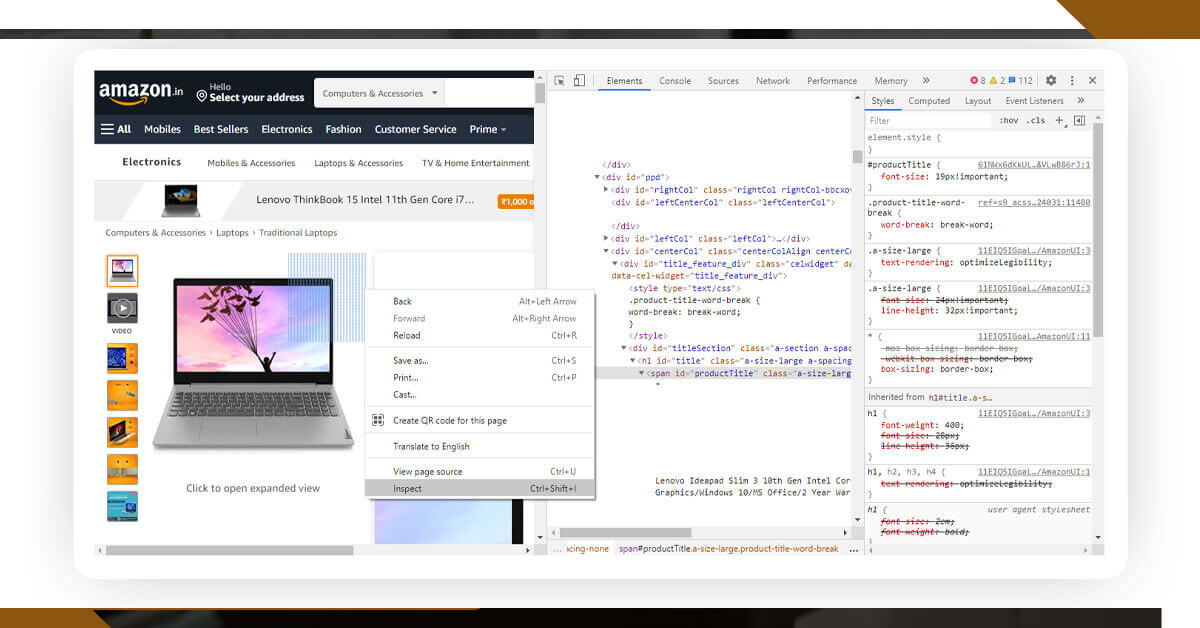The width and height of the screenshot is (1200, 628).
Task: Collapse the span id="productTitle" node
Action: point(642,373)
